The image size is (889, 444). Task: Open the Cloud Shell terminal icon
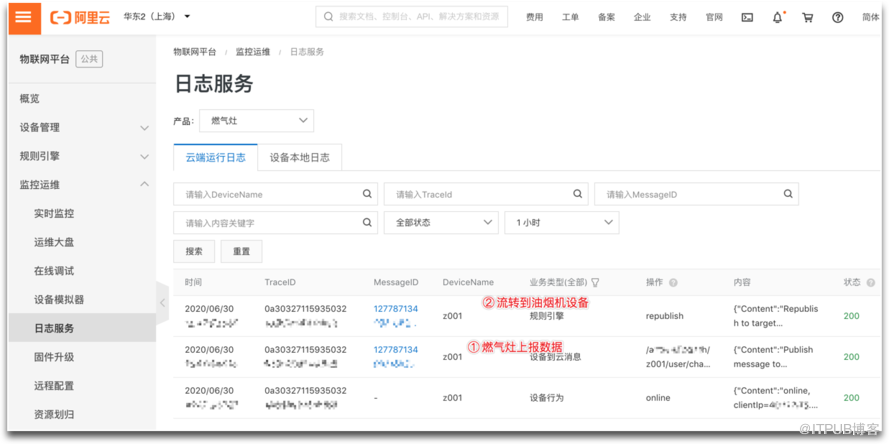(747, 17)
